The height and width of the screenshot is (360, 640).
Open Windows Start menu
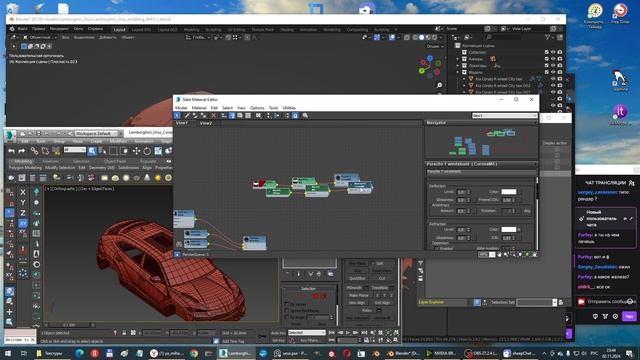(x=8, y=353)
